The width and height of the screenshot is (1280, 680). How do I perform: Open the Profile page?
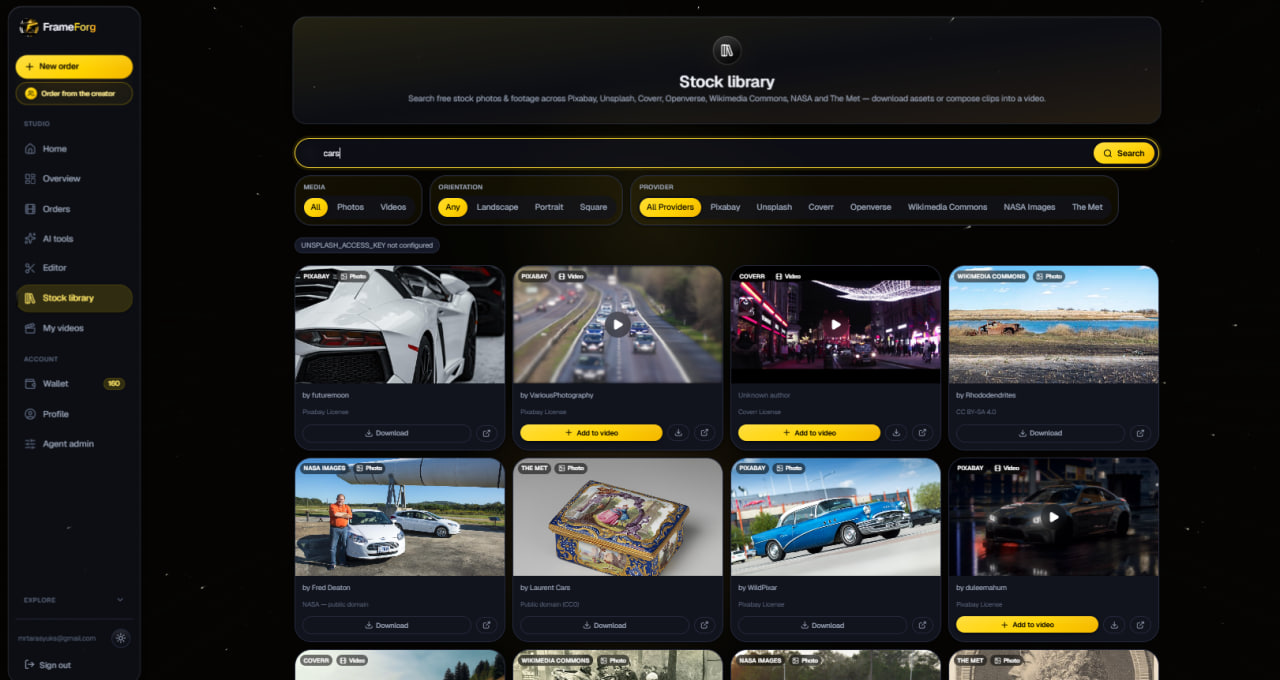pos(74,414)
